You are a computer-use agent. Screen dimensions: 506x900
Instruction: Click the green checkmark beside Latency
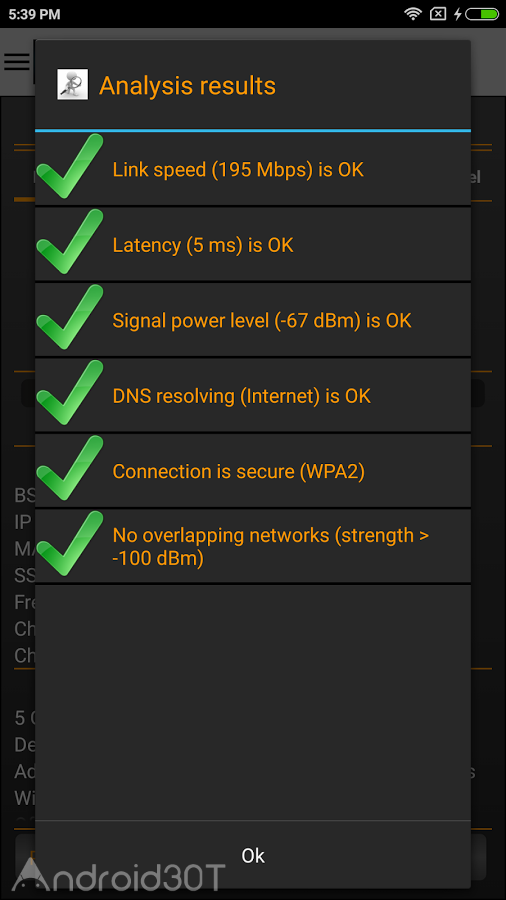(x=70, y=242)
